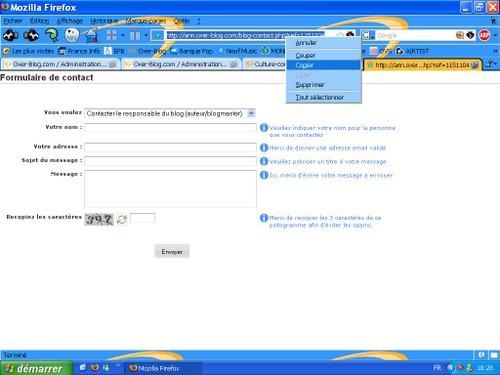Click the status bar icon nearest the right edge
500x375 pixels.
pyautogui.click(x=495, y=355)
